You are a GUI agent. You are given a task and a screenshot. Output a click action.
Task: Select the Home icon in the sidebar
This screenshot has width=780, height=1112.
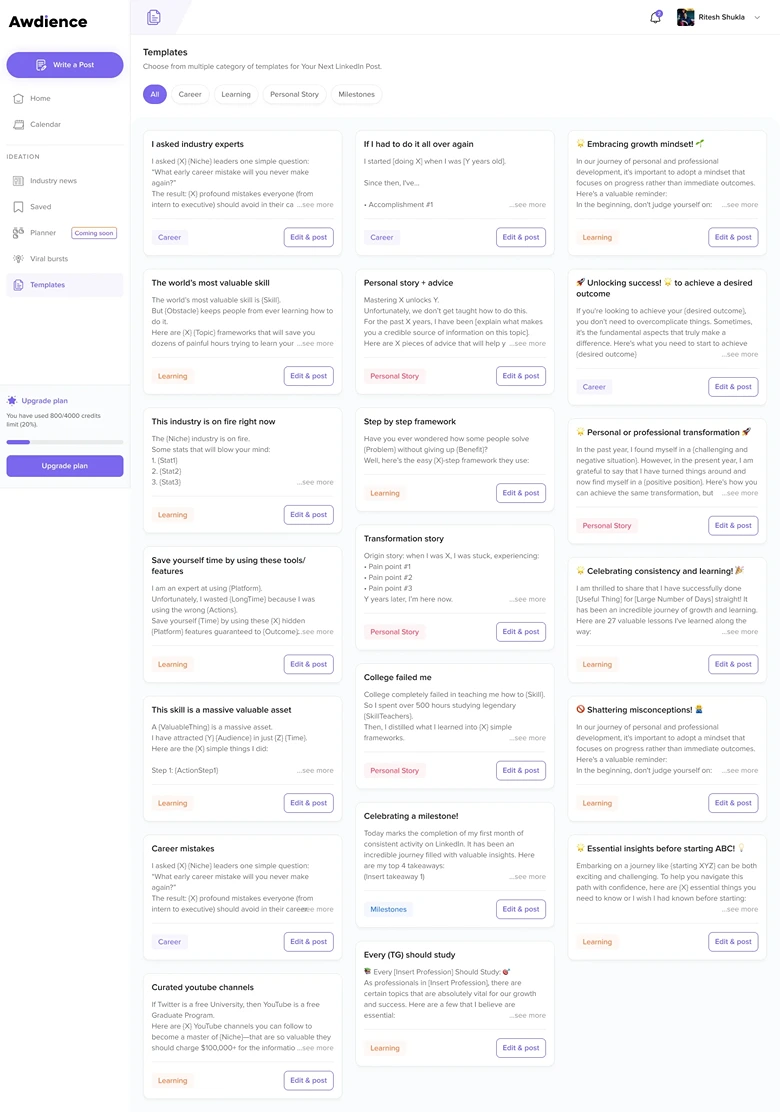tap(17, 98)
